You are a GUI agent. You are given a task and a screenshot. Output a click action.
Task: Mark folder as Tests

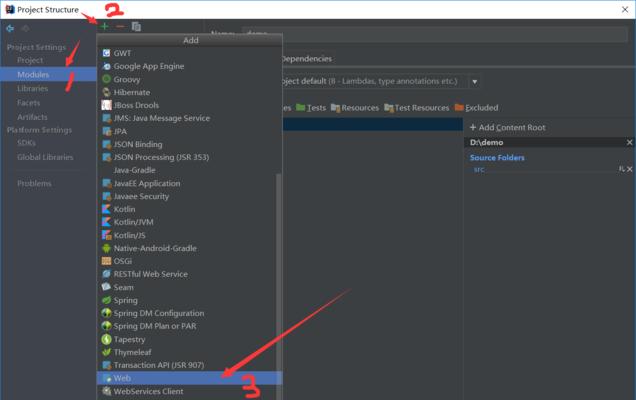(x=311, y=108)
